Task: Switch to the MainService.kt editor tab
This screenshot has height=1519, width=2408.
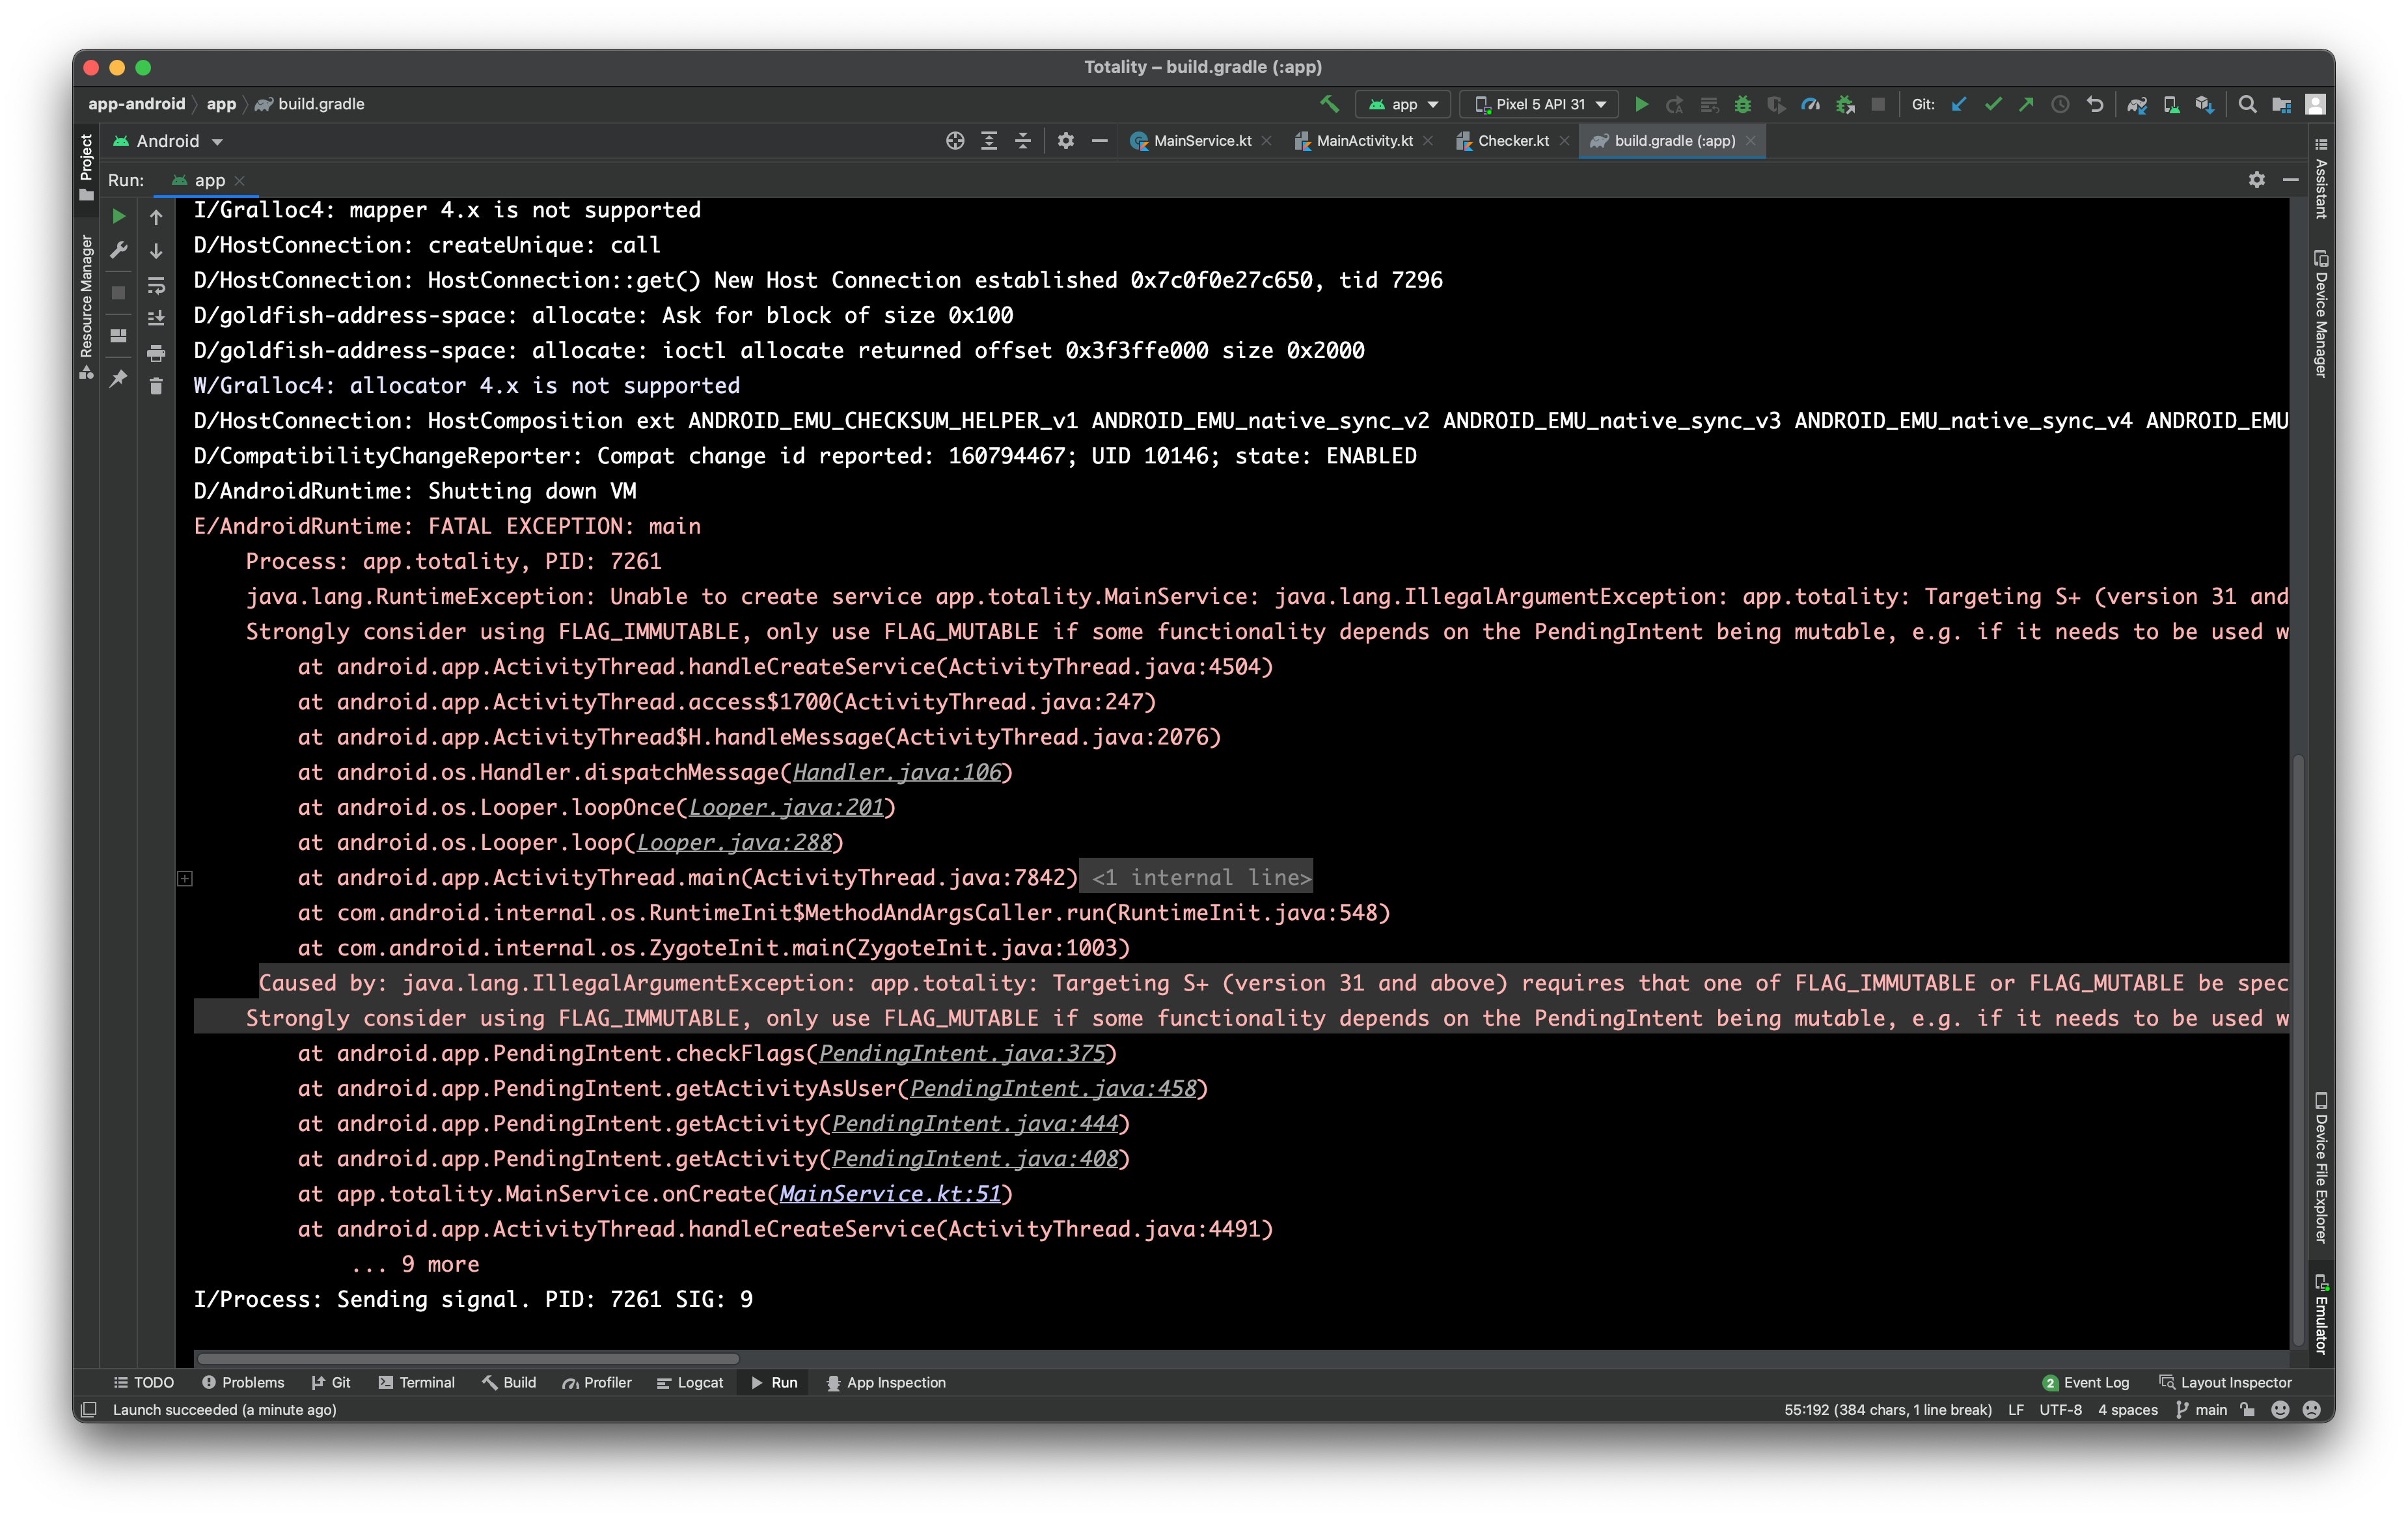Action: (x=1201, y=141)
